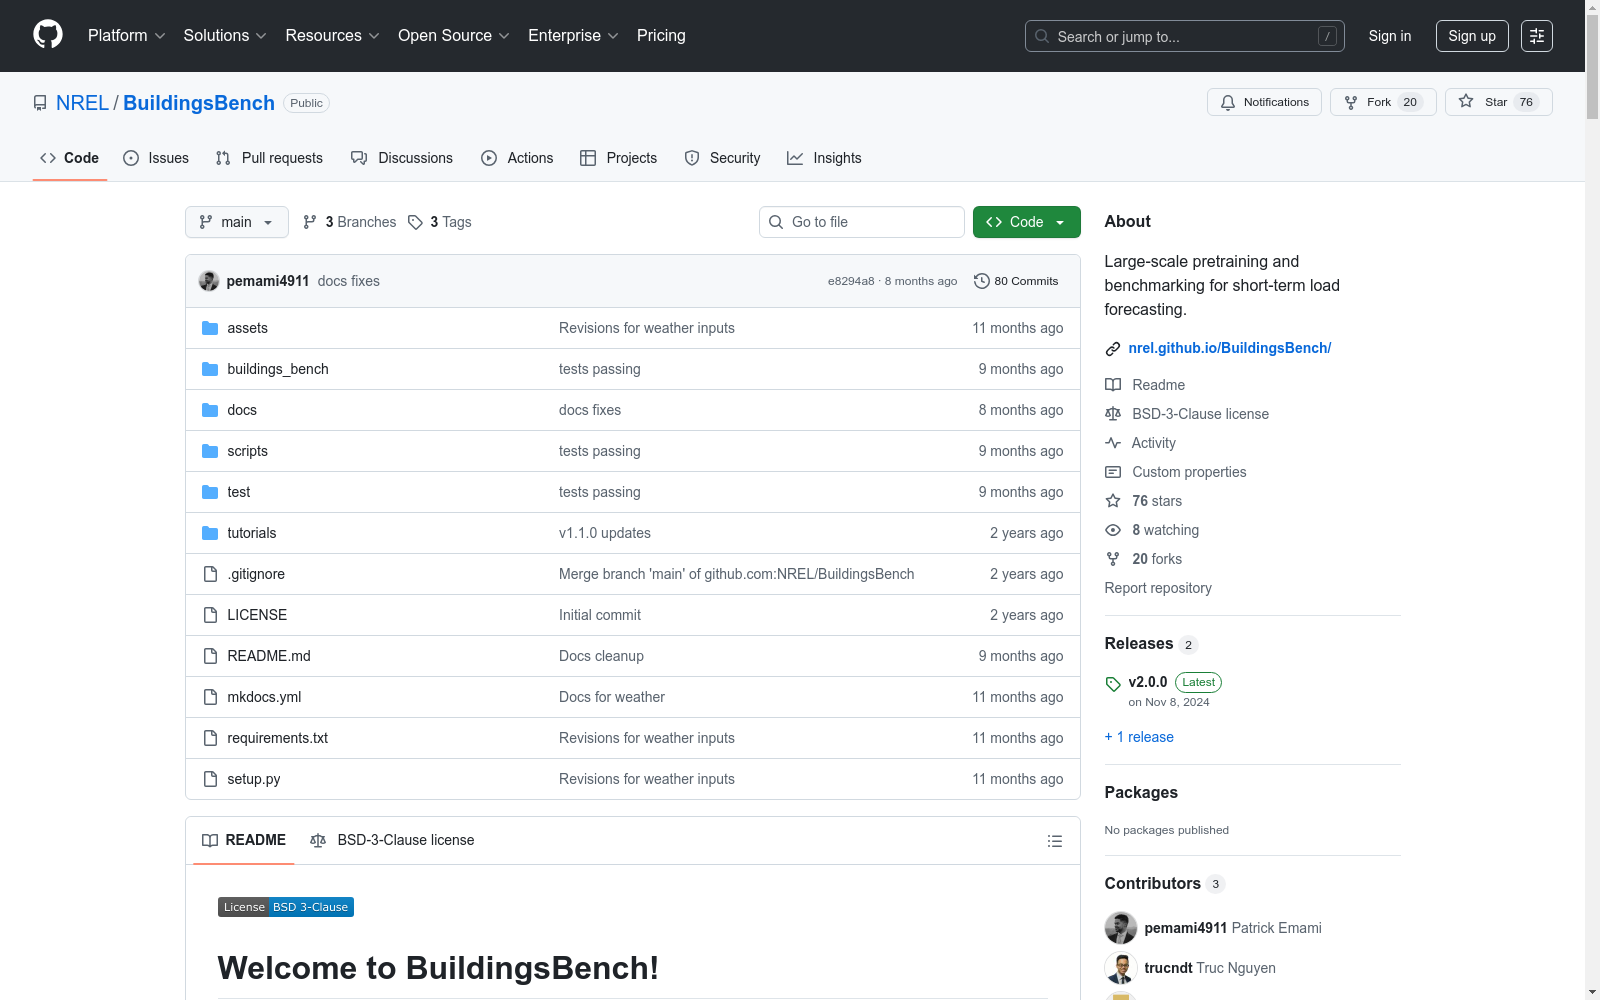Switch to the Insights tab
Image resolution: width=1600 pixels, height=1000 pixels.
click(824, 158)
